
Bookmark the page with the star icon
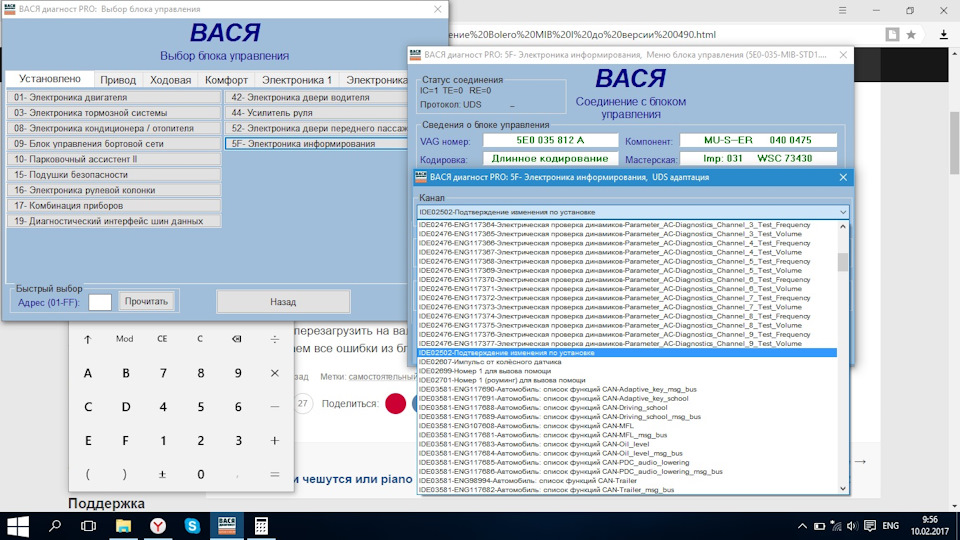[911, 34]
